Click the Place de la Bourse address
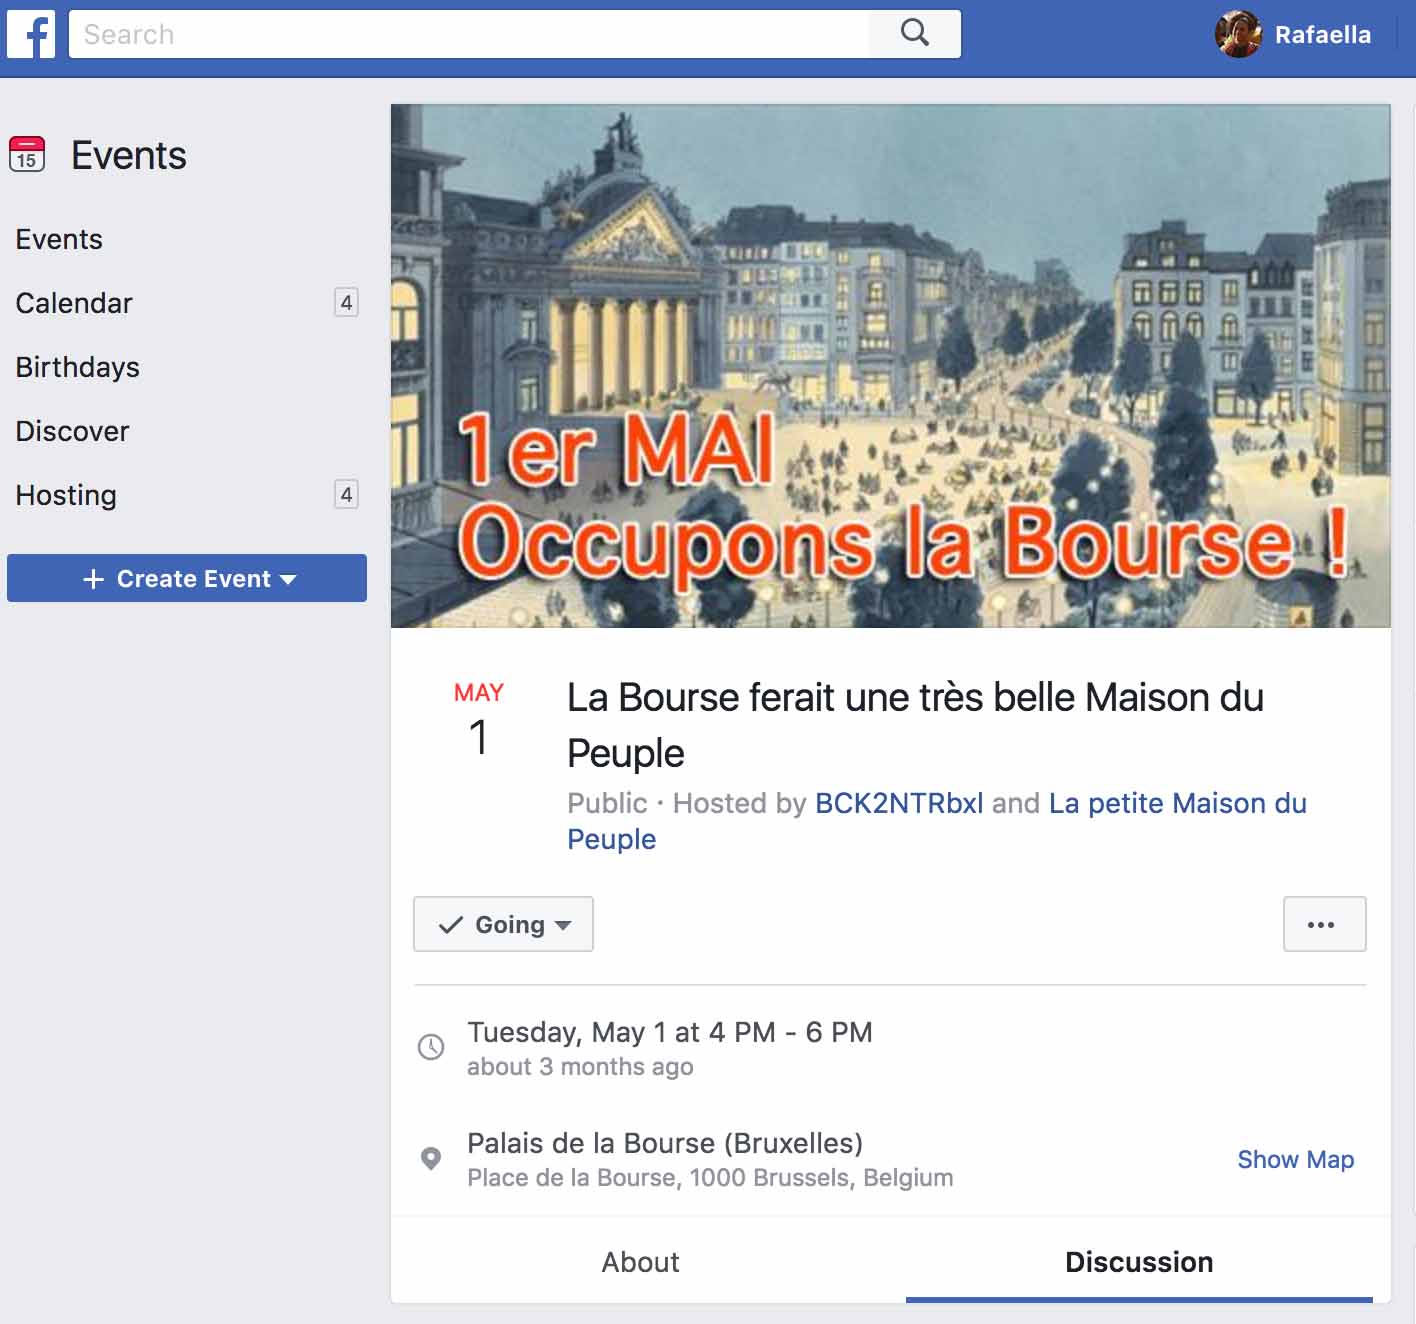Image resolution: width=1416 pixels, height=1324 pixels. (x=710, y=1178)
